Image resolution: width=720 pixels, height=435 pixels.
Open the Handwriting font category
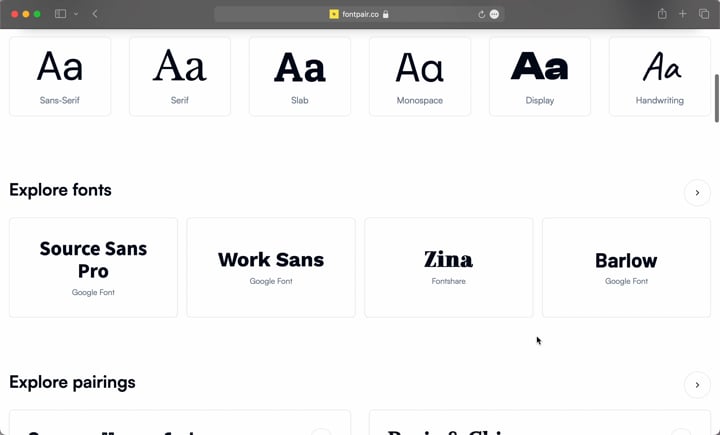coord(660,76)
